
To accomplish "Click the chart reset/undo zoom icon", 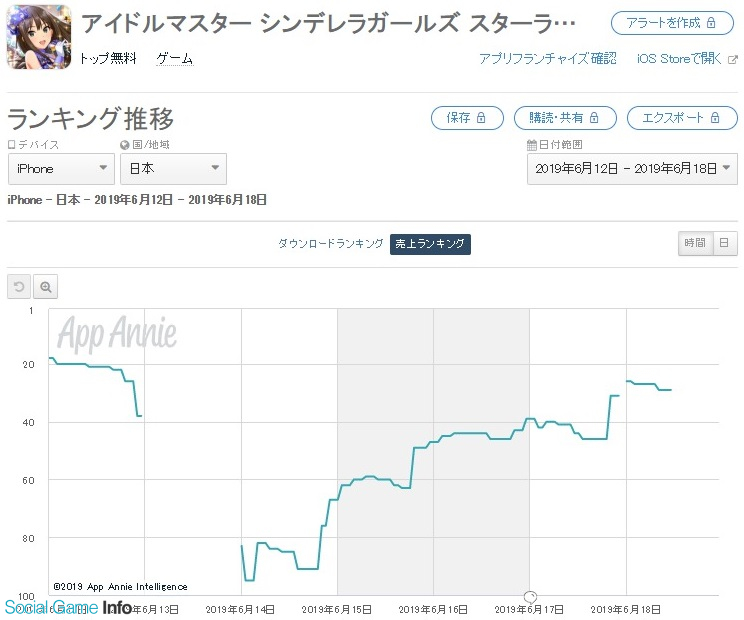I will [x=19, y=288].
